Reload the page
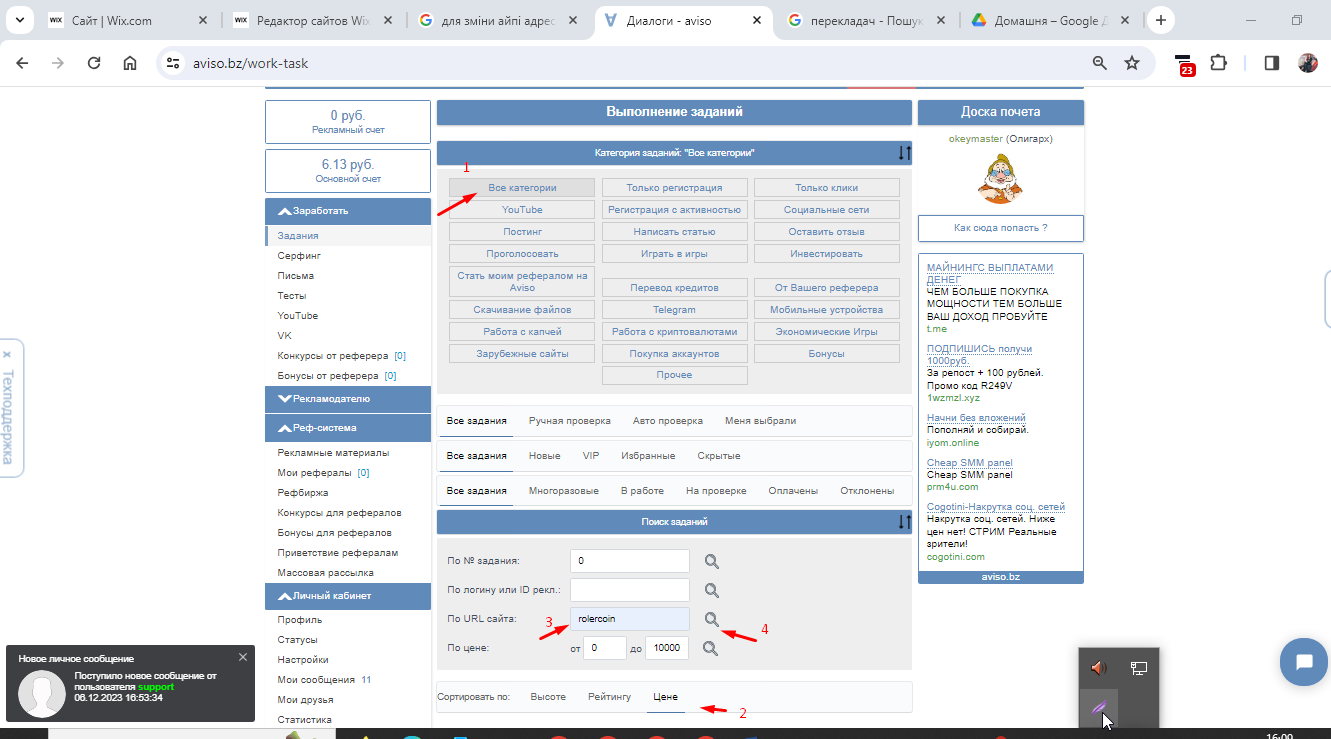Screen dimensions: 1331x739 point(94,63)
